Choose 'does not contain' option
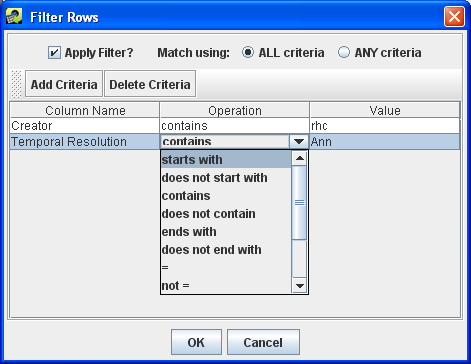 click(x=226, y=214)
